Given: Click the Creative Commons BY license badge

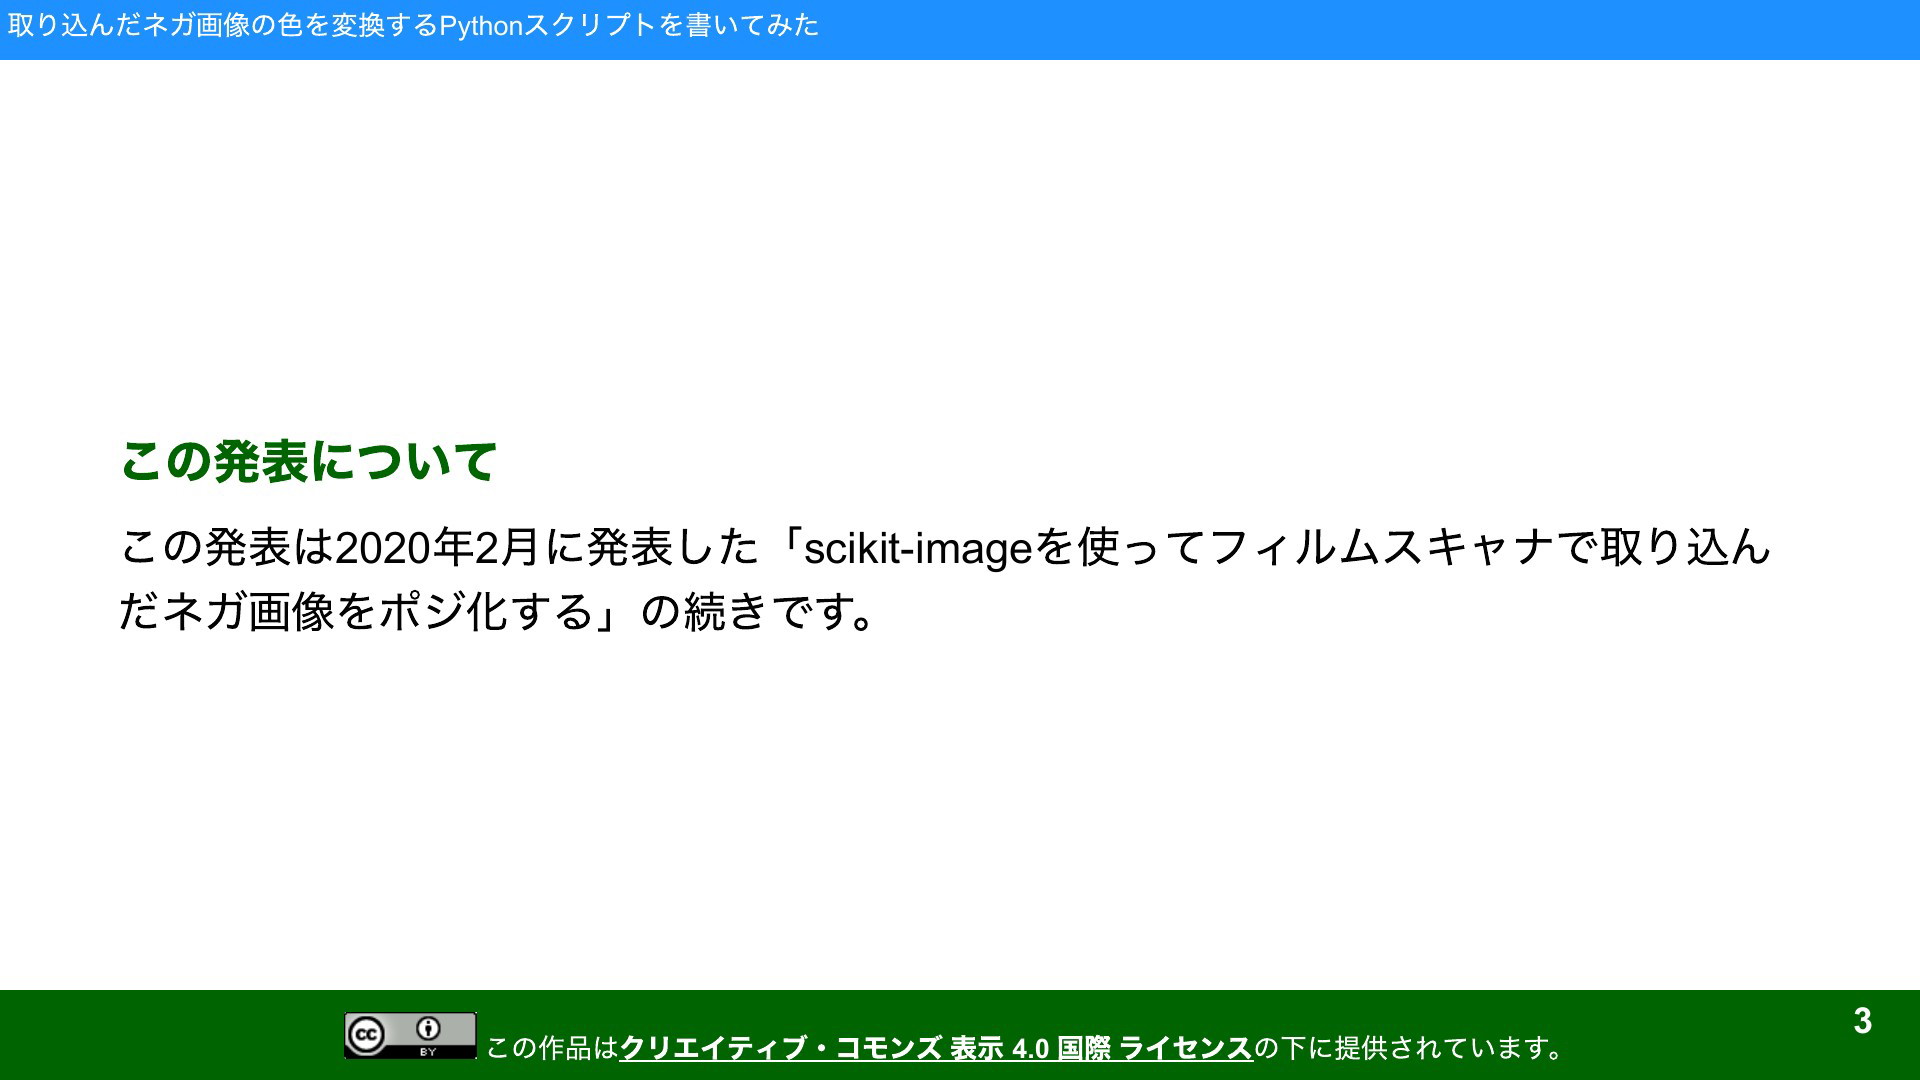Looking at the screenshot, I should (x=410, y=1035).
